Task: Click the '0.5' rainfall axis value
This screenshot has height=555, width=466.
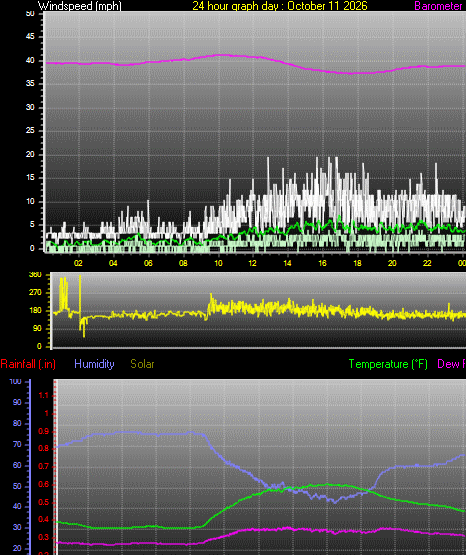Action: pyautogui.click(x=44, y=502)
